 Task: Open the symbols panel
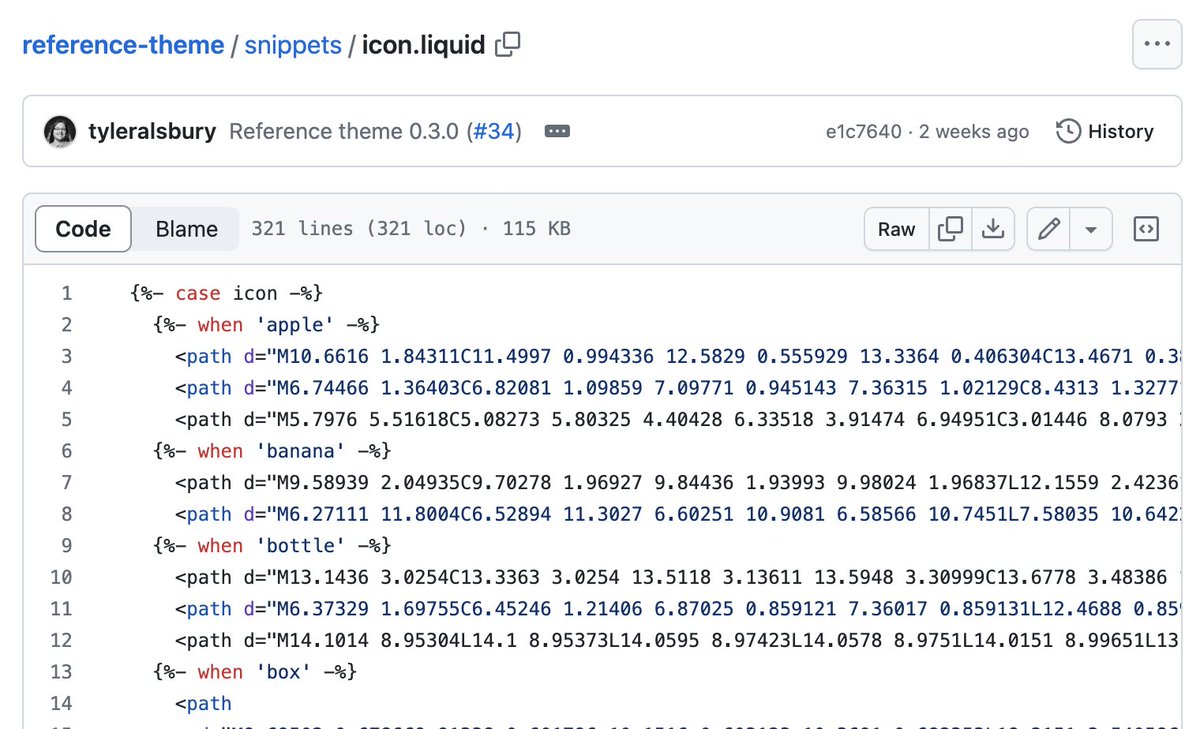tap(1145, 229)
